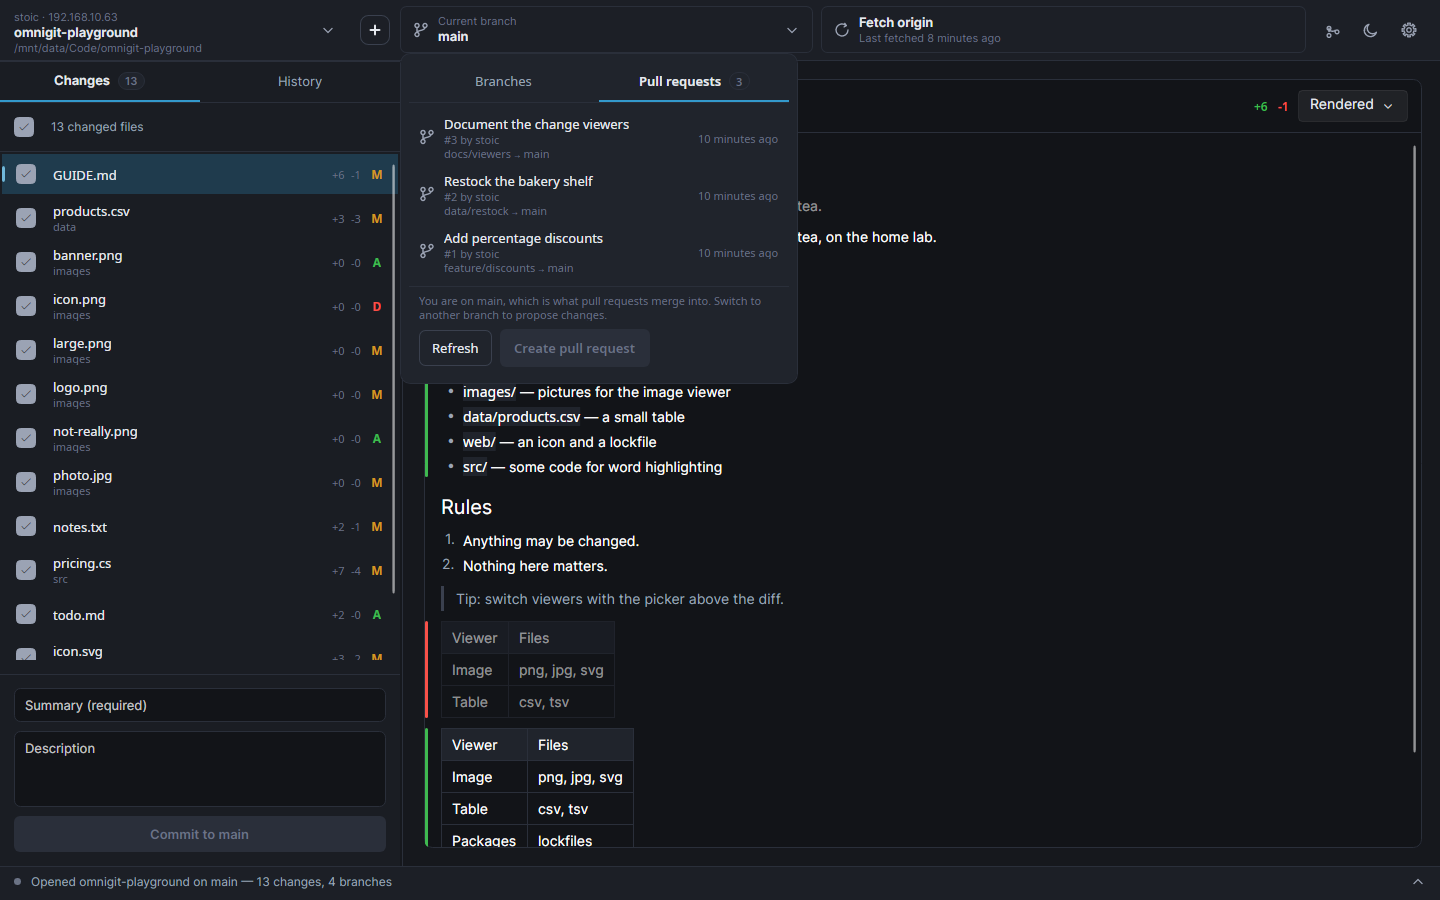Image resolution: width=1440 pixels, height=900 pixels.
Task: Click pull request icon for Restock the bakery shelf
Action: (427, 194)
